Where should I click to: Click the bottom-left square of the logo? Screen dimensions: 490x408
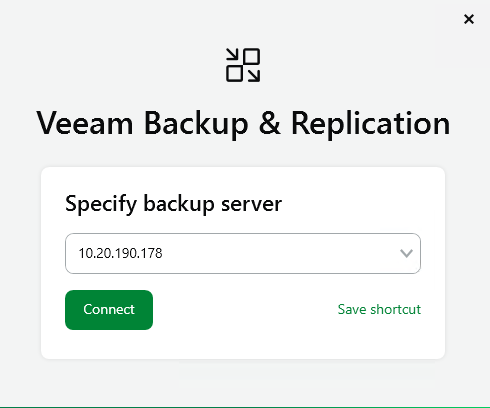click(234, 74)
